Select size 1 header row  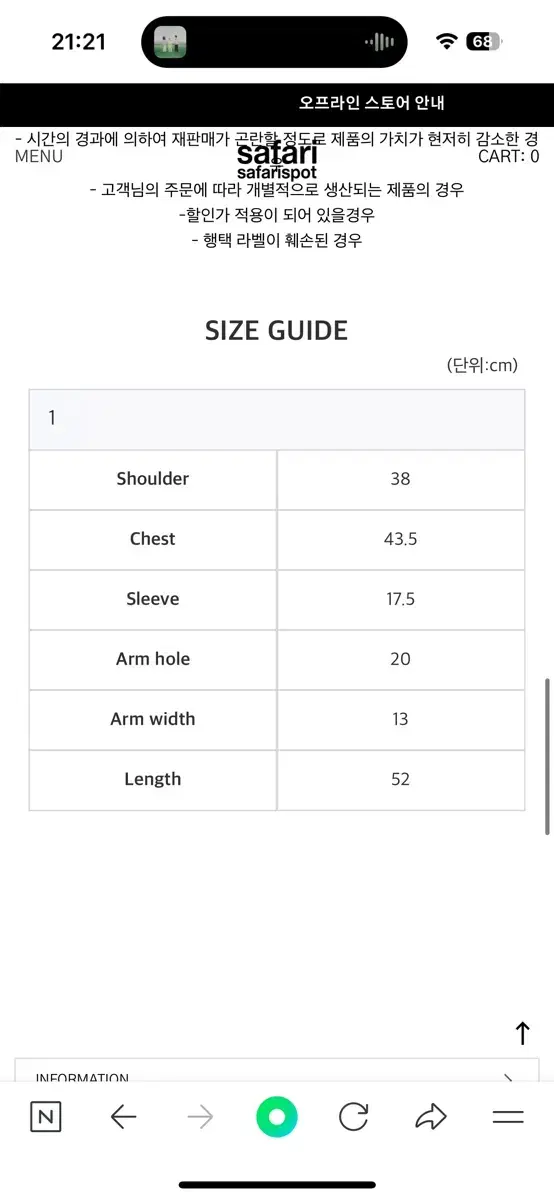click(277, 420)
